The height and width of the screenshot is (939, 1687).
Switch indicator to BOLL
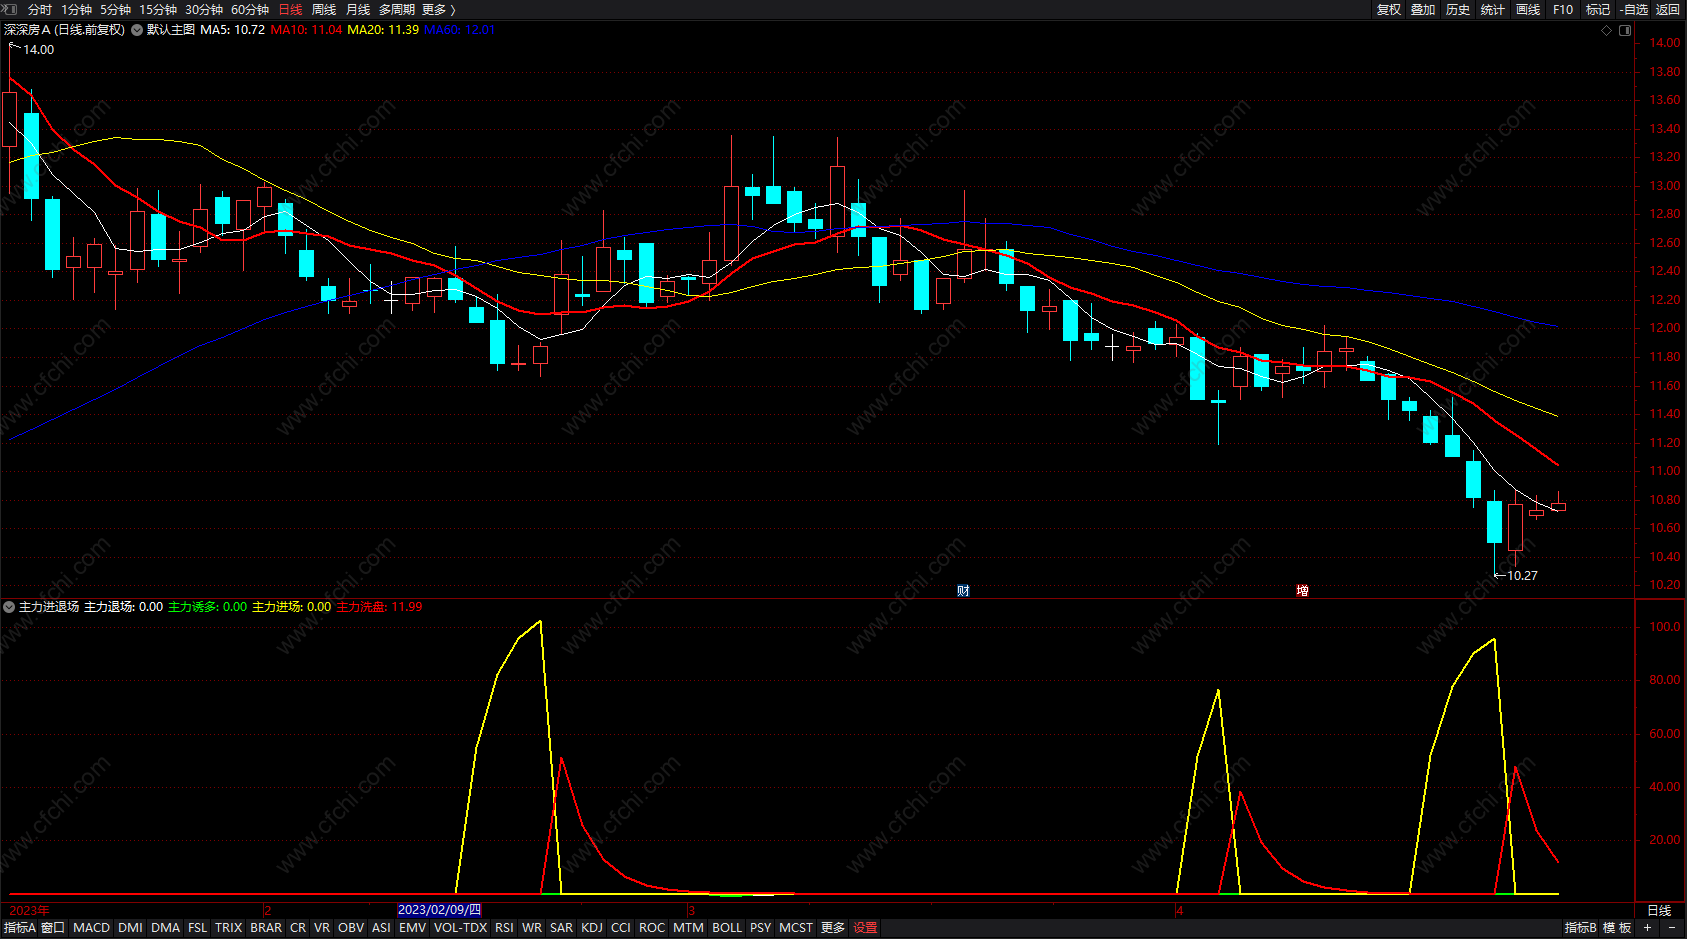click(727, 928)
